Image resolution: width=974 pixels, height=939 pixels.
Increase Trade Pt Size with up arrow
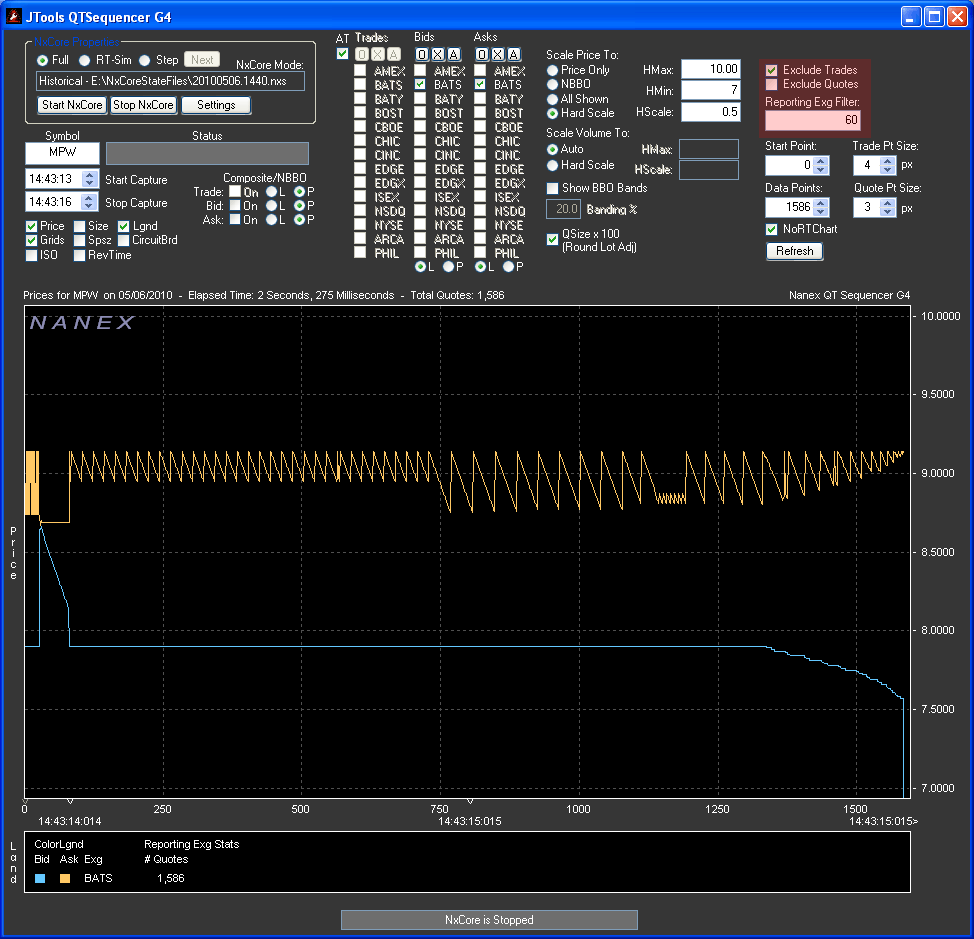tap(888, 161)
